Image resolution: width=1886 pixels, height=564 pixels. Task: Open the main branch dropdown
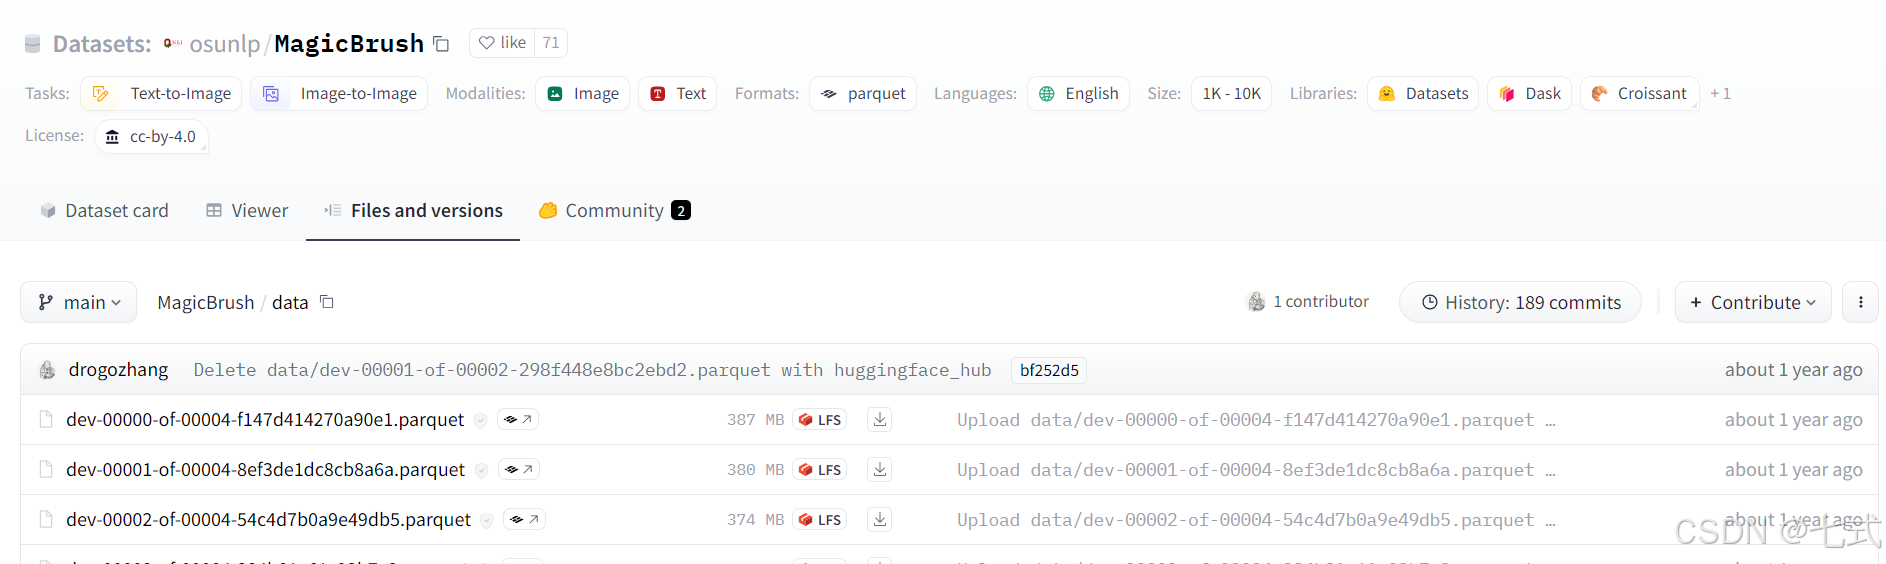79,303
